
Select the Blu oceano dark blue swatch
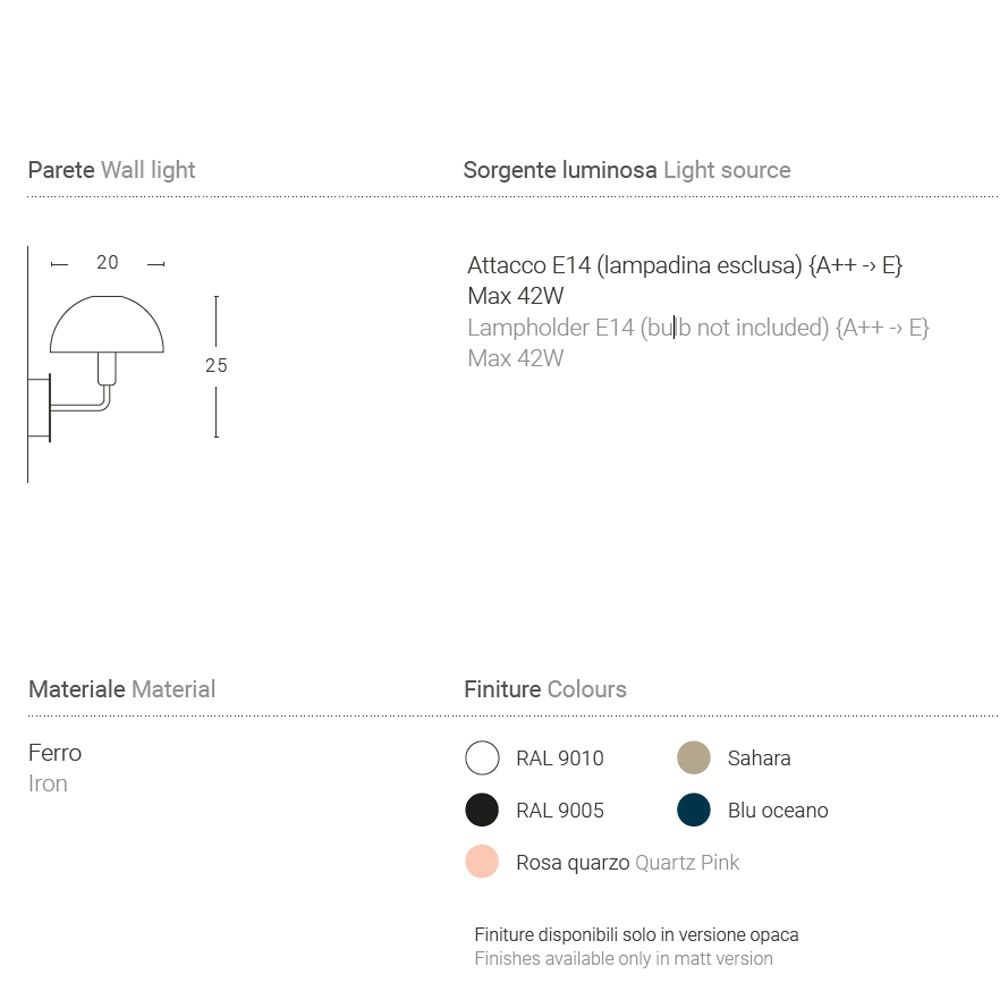(694, 810)
